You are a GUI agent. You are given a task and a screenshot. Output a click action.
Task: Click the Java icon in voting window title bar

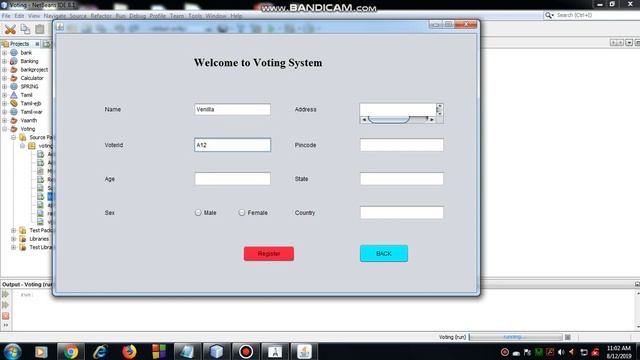[60, 27]
